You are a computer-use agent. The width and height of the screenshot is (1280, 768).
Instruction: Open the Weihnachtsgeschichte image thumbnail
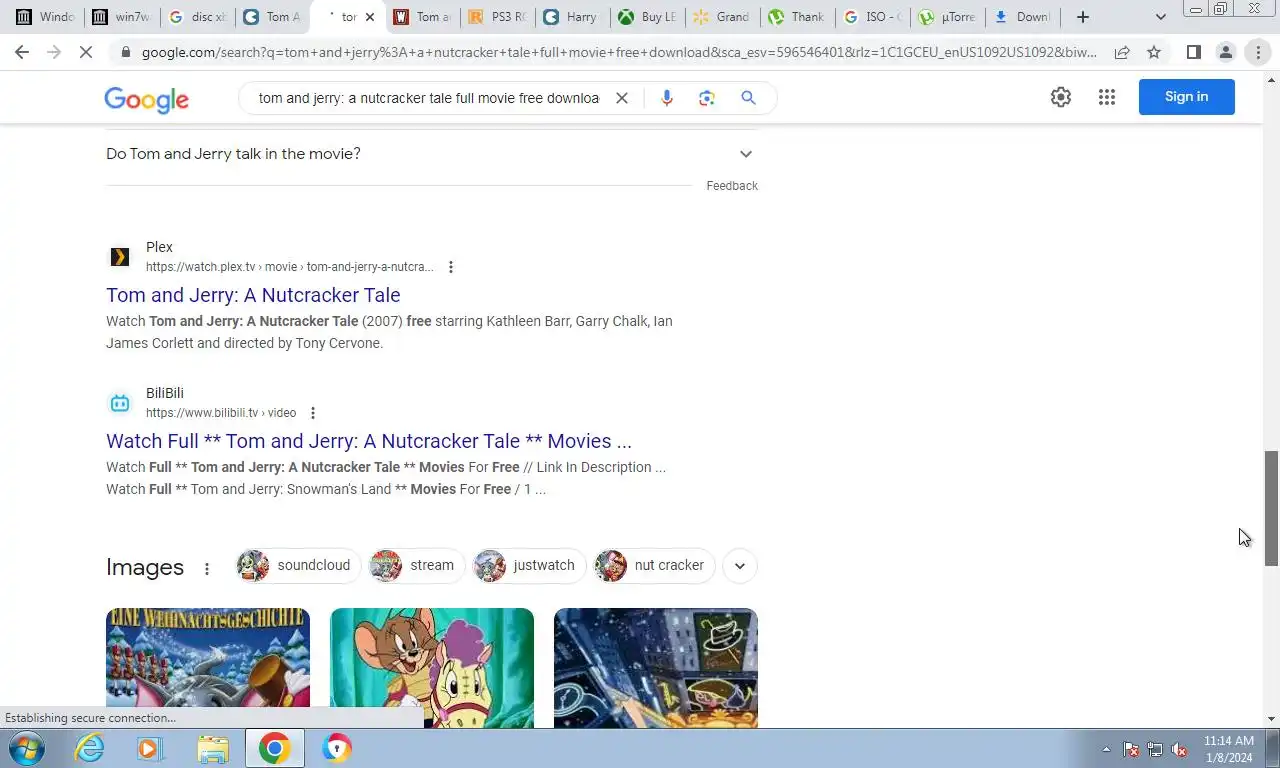208,668
